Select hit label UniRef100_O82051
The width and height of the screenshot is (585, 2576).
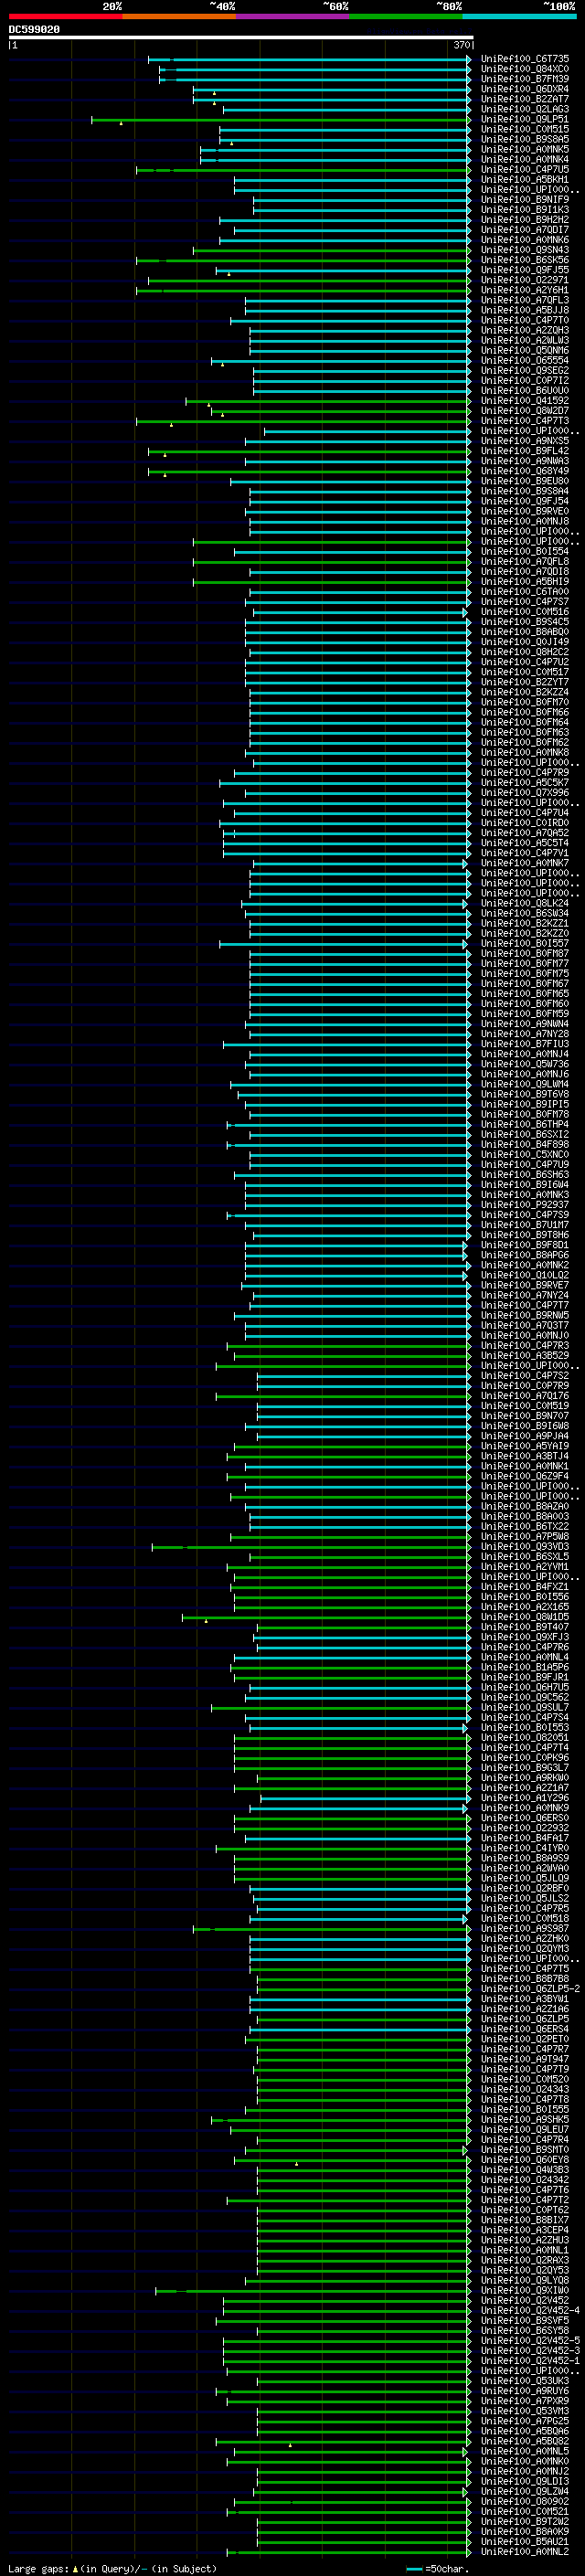click(524, 1738)
